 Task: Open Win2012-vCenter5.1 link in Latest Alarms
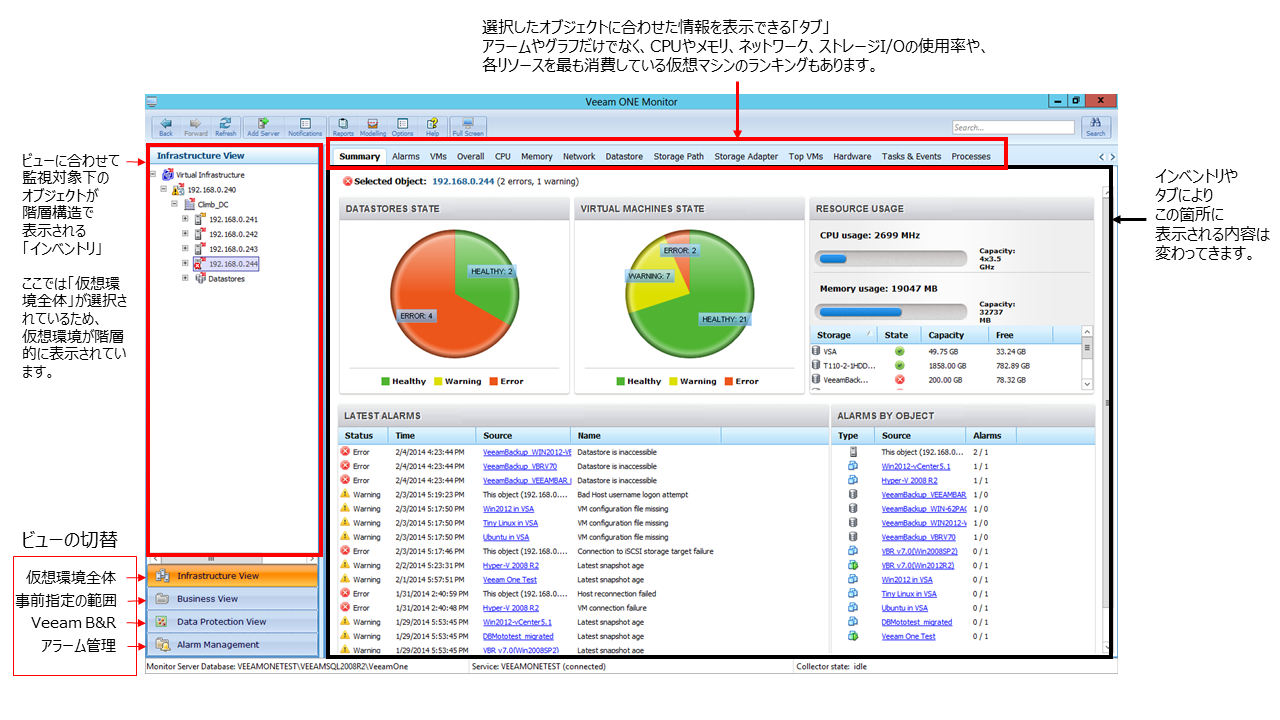tap(517, 622)
